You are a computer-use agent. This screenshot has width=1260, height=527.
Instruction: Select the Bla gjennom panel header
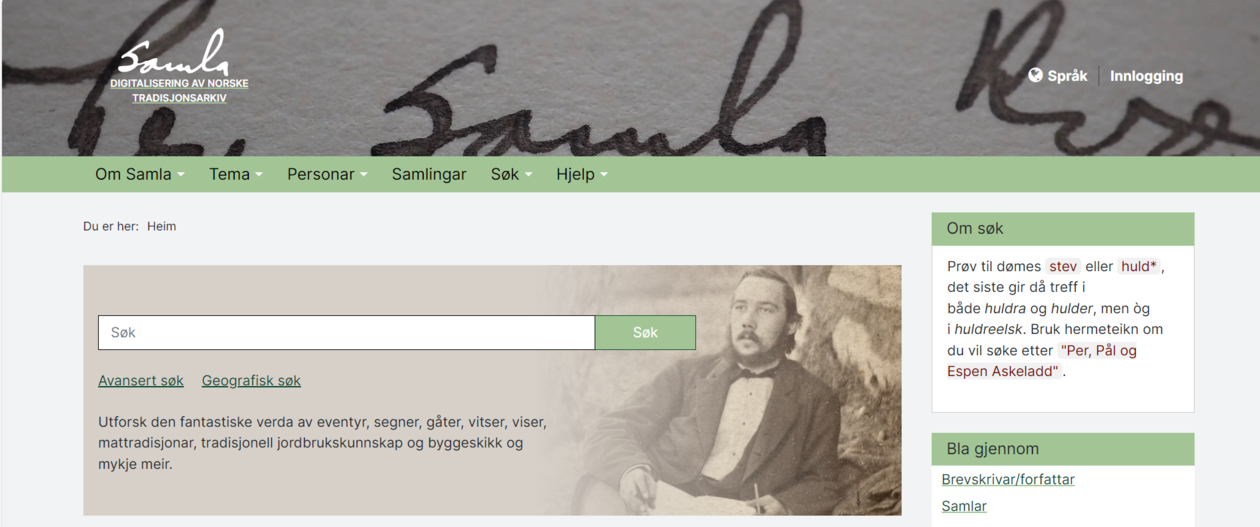[x=1063, y=449]
